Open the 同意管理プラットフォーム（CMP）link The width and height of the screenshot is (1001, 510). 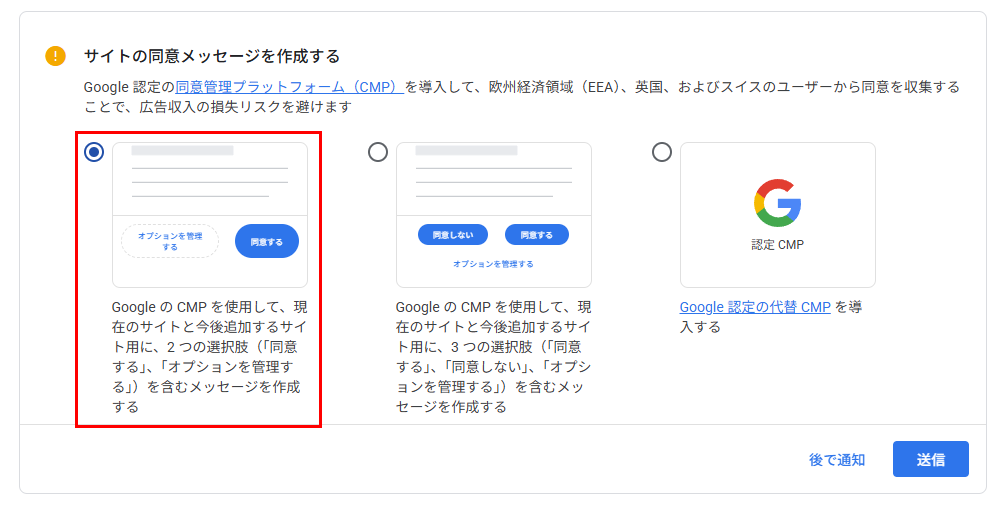(x=288, y=87)
